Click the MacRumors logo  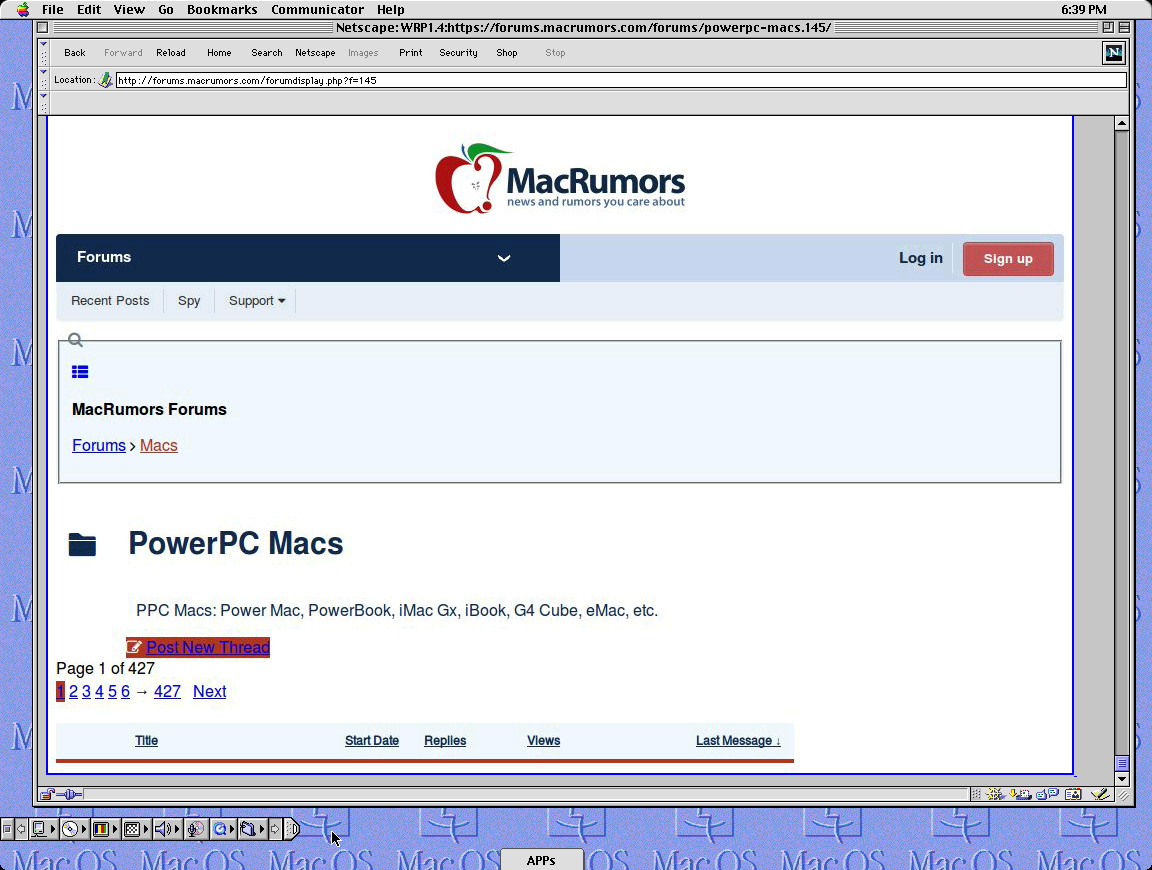pyautogui.click(x=560, y=179)
